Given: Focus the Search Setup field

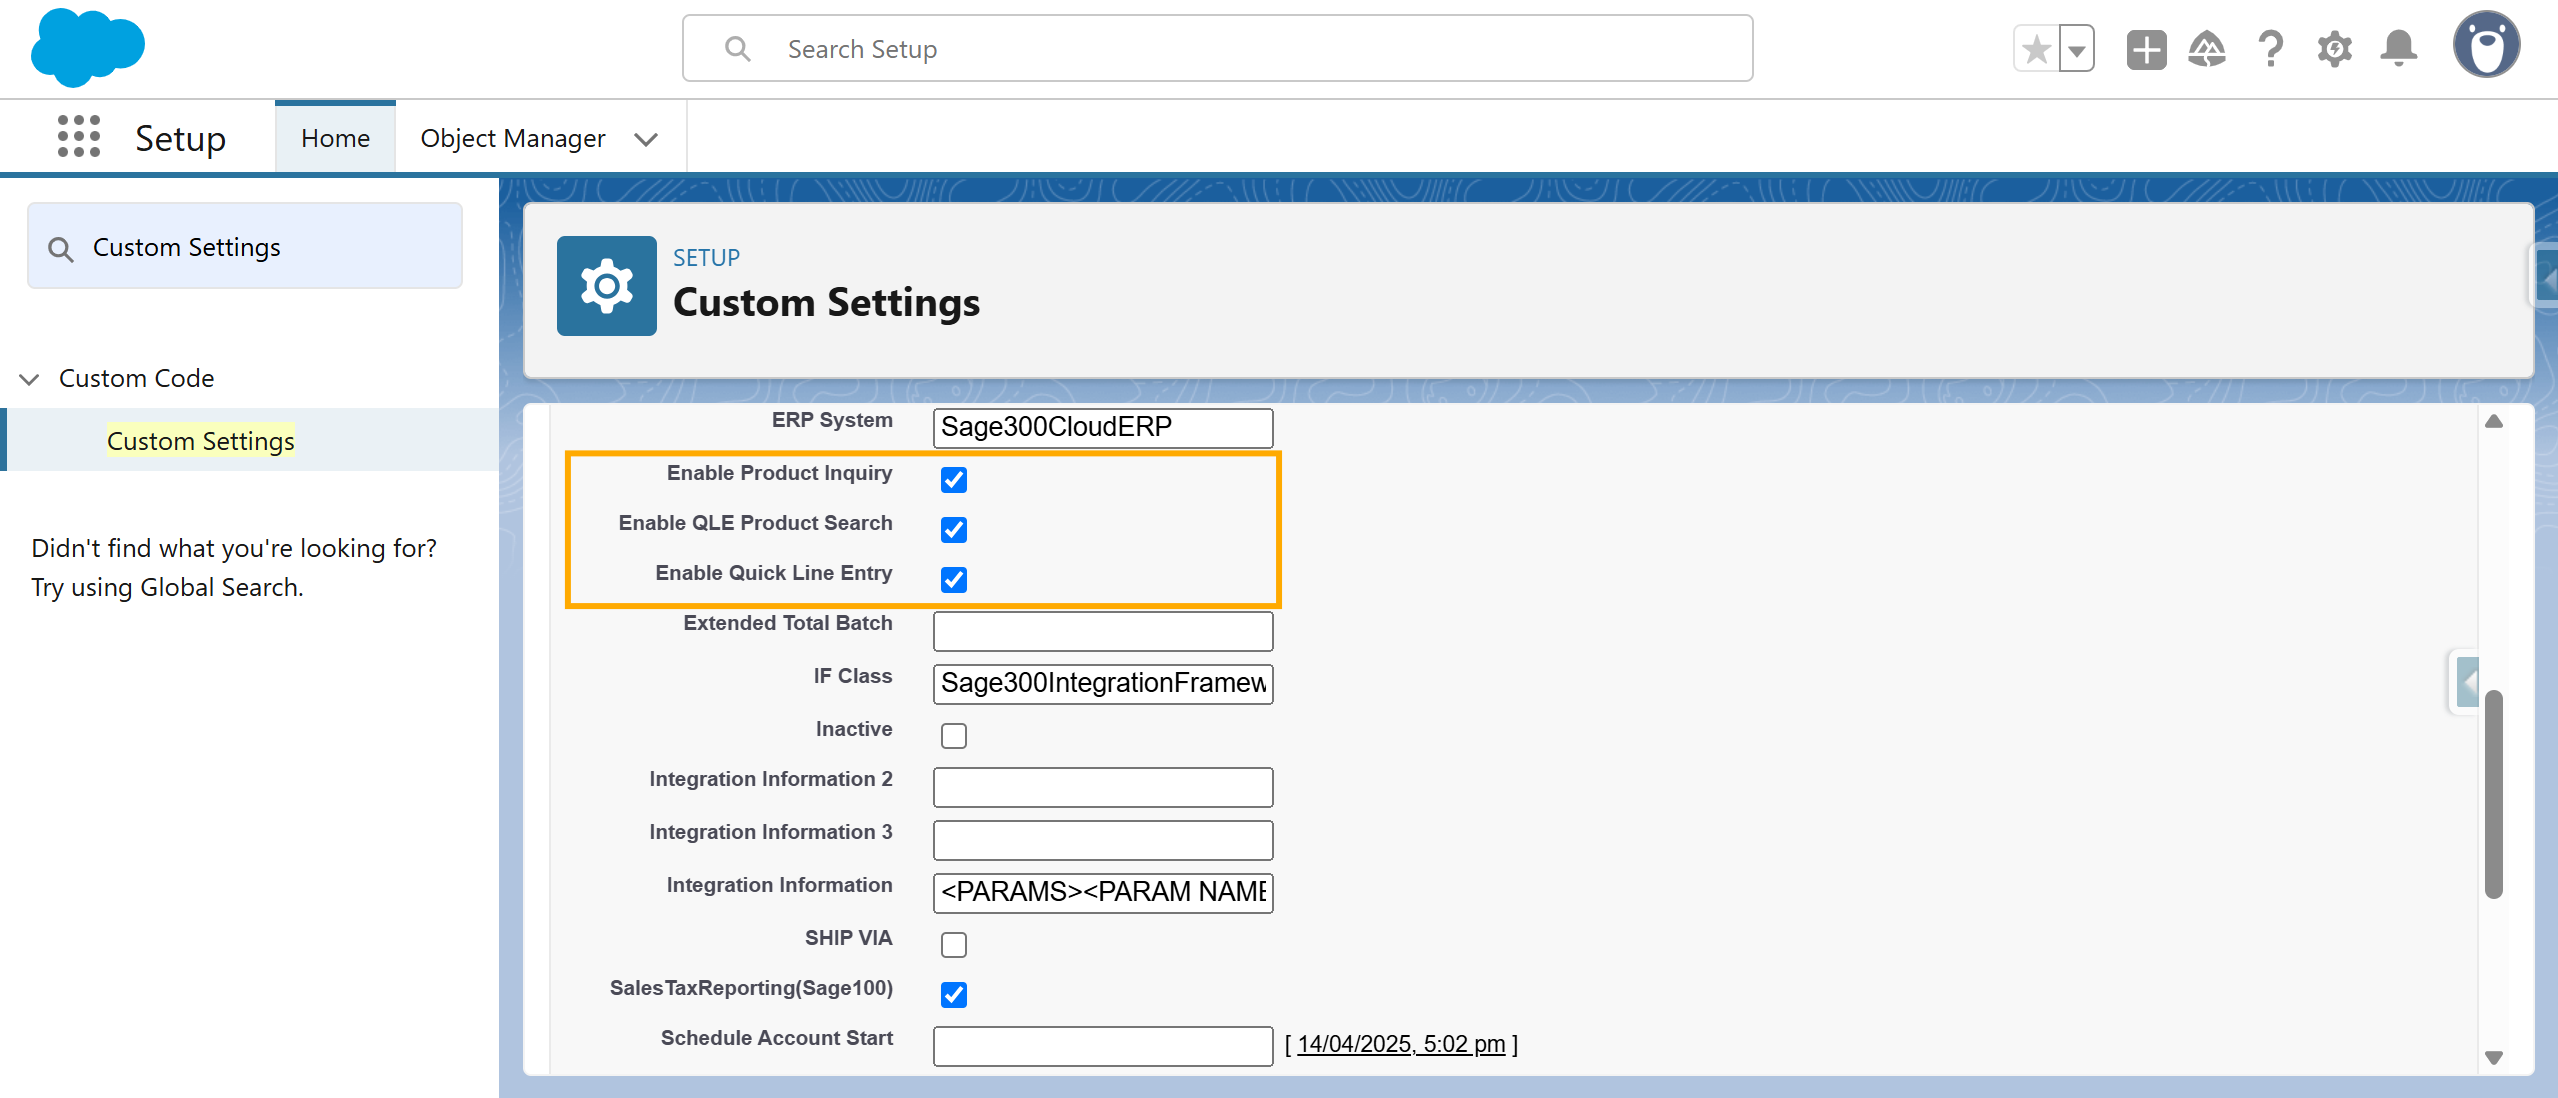Looking at the screenshot, I should (1217, 48).
